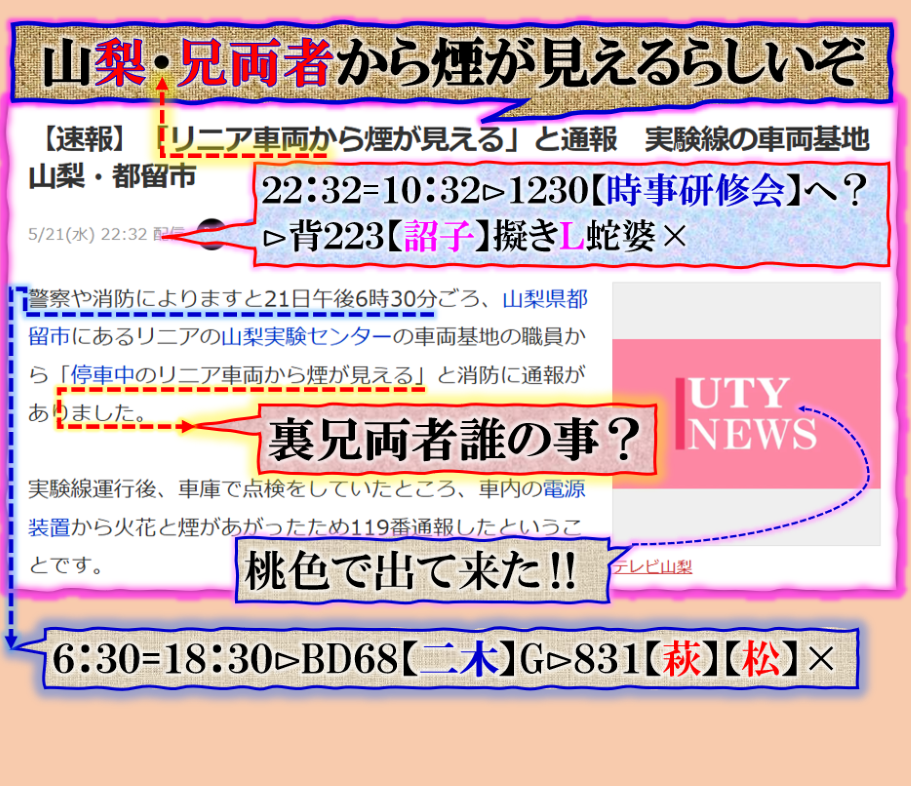Screen dimensions: 911x786
Task: Visit the テレビ山梨 source link
Action: coord(653,567)
